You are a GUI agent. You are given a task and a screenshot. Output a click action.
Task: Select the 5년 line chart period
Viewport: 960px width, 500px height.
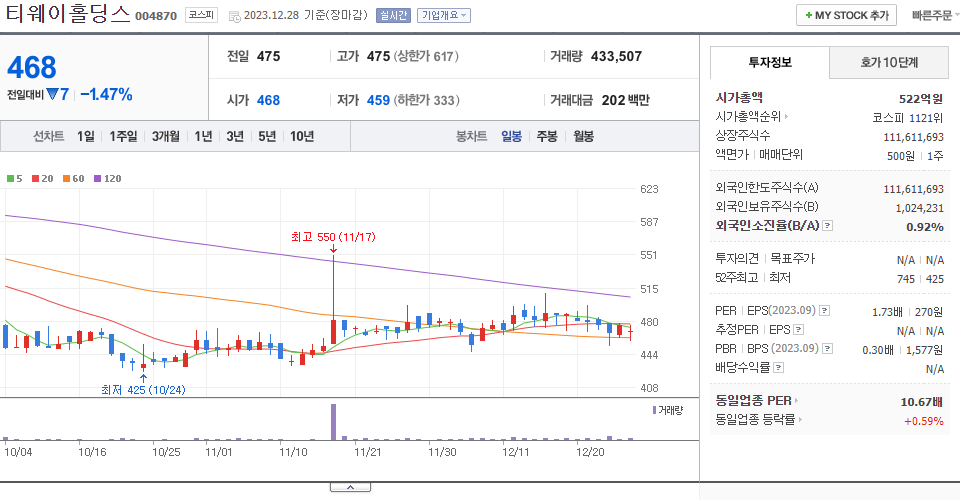[267, 136]
